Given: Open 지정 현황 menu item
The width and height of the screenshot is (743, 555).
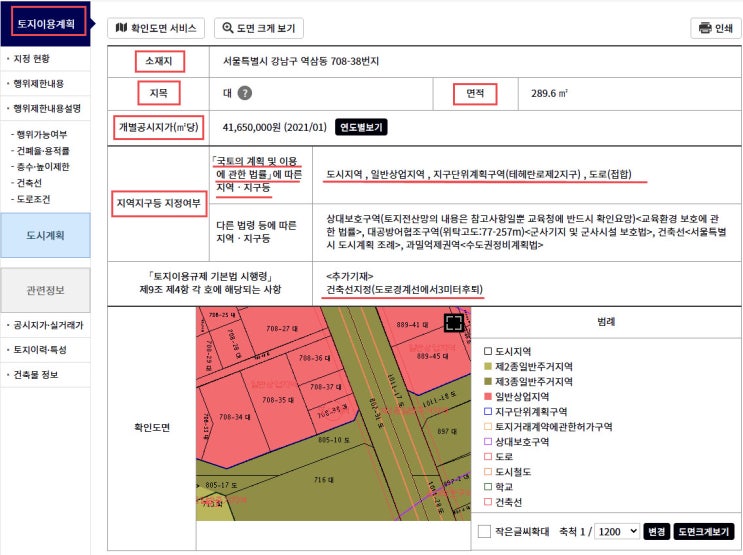Looking at the screenshot, I should [x=45, y=59].
